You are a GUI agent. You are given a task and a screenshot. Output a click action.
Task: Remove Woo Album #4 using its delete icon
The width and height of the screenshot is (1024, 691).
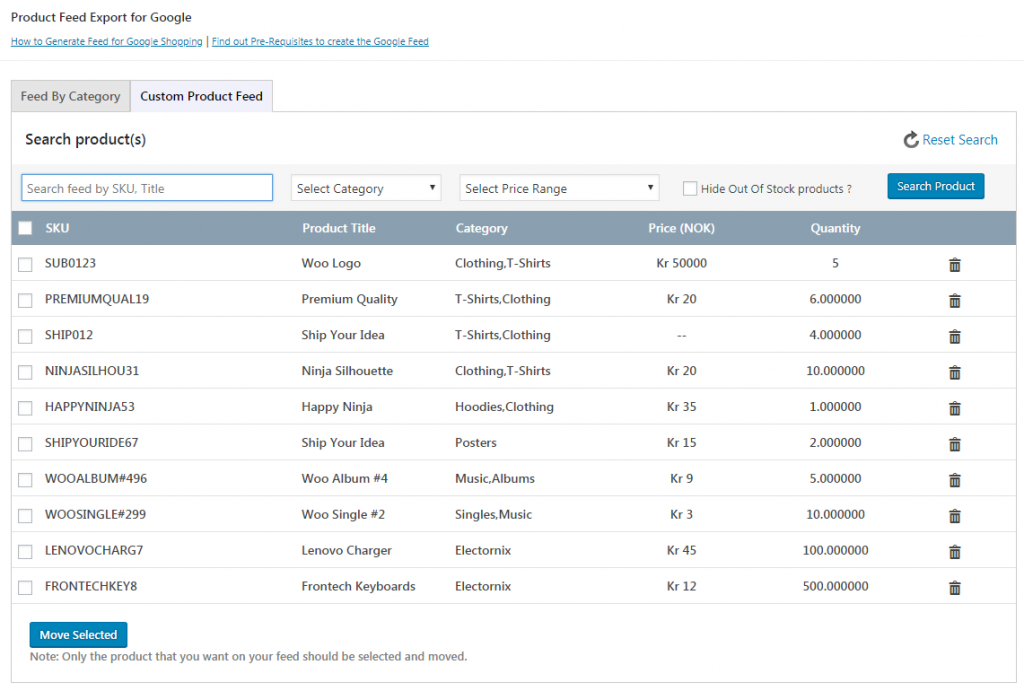954,479
